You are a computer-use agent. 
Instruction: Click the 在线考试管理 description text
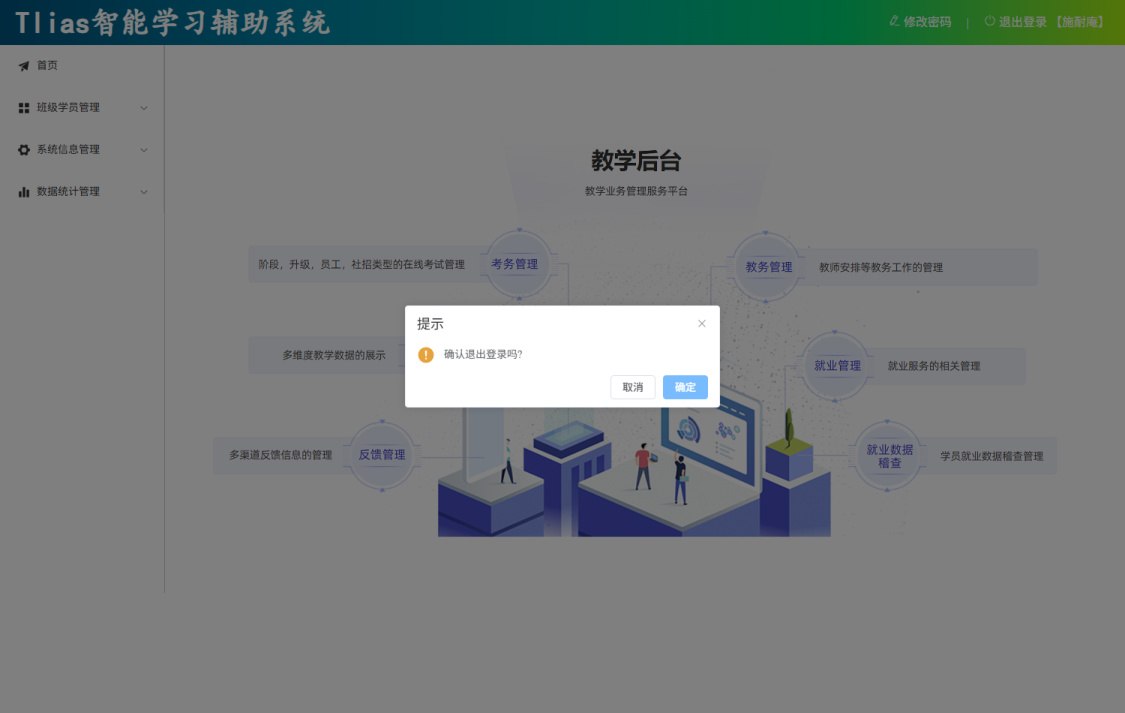(362, 264)
